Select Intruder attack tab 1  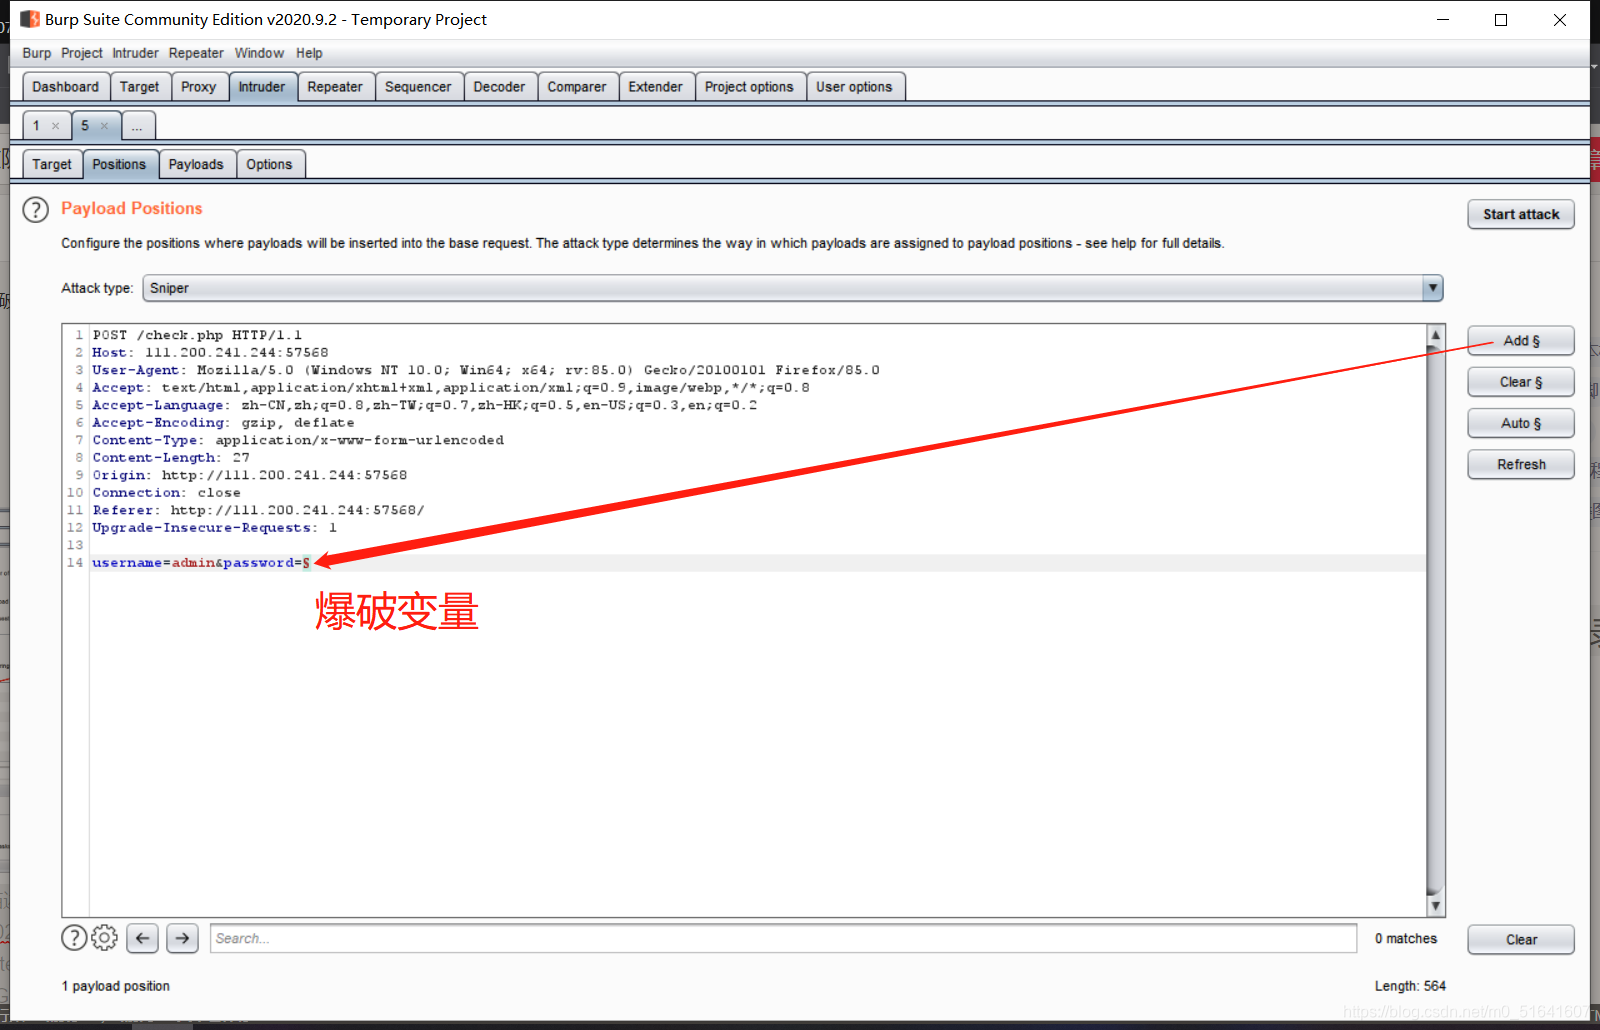[37, 126]
